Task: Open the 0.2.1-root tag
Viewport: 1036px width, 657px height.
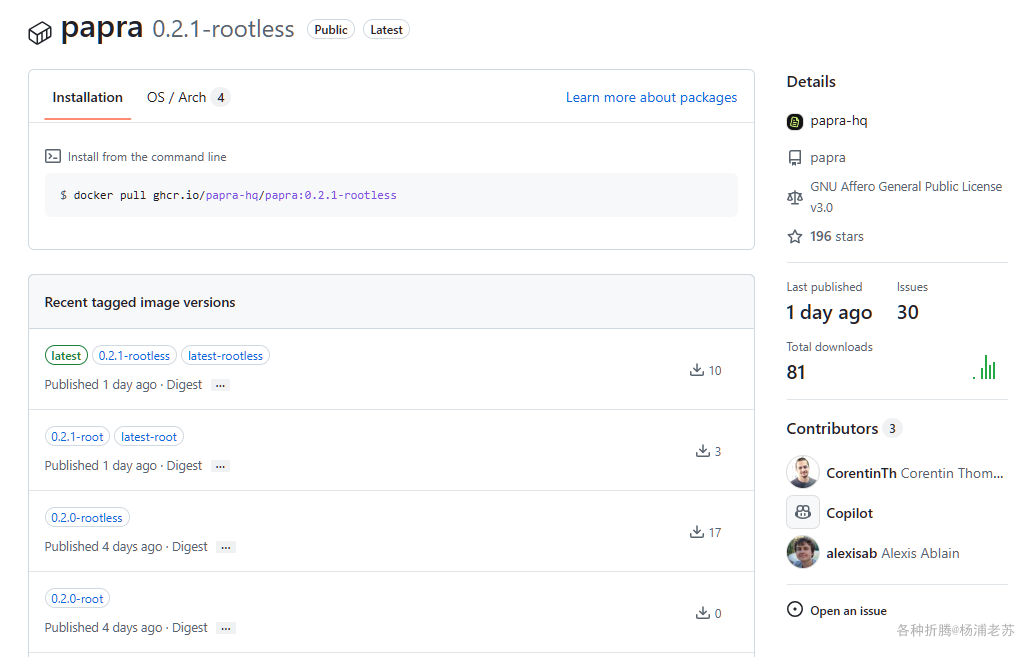Action: [77, 437]
